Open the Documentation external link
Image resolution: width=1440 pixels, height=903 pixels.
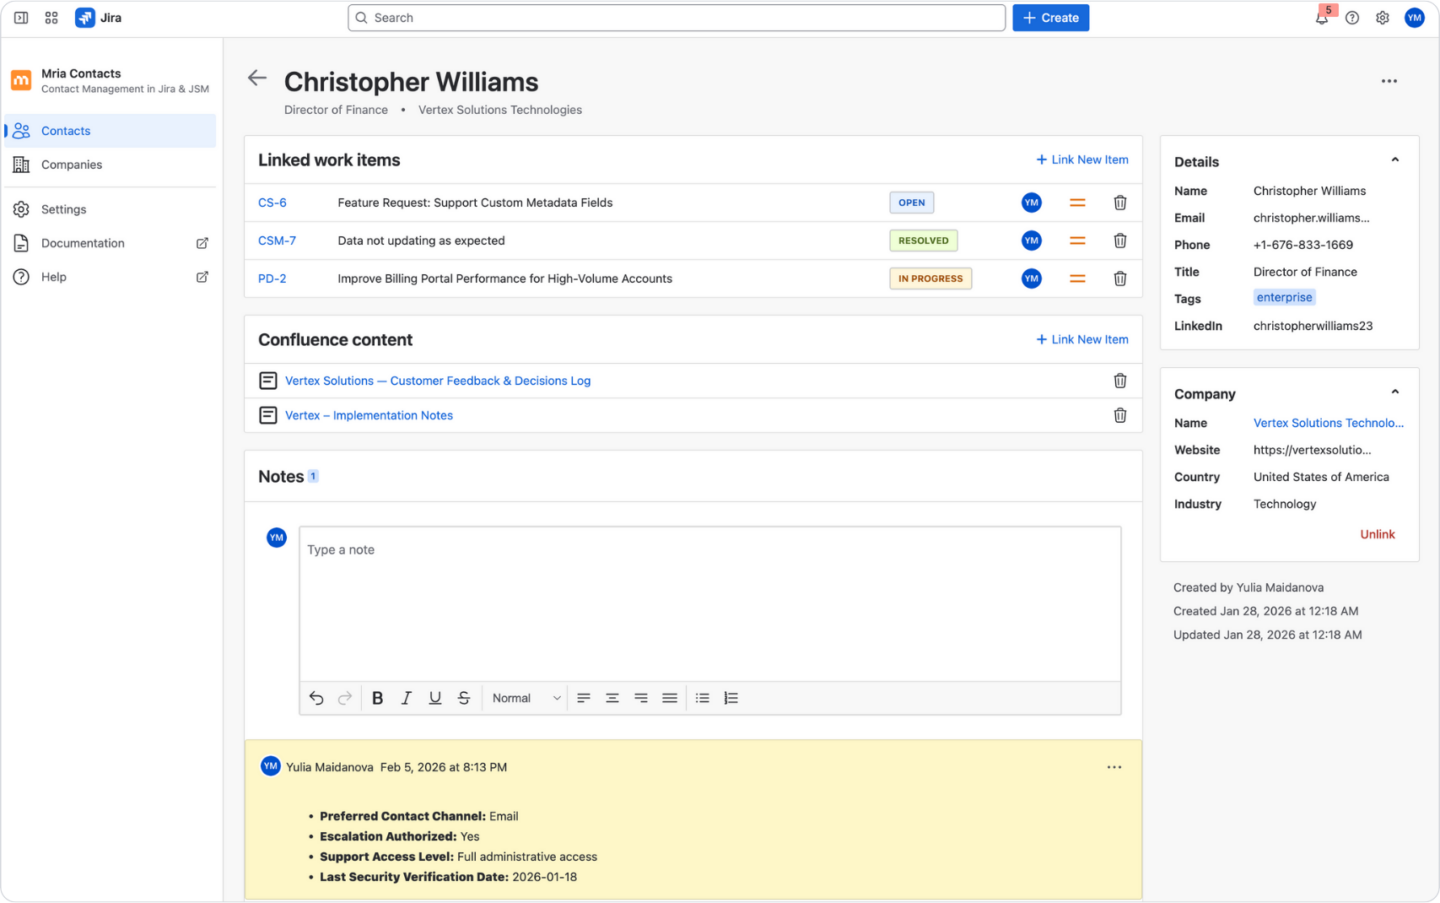(82, 243)
